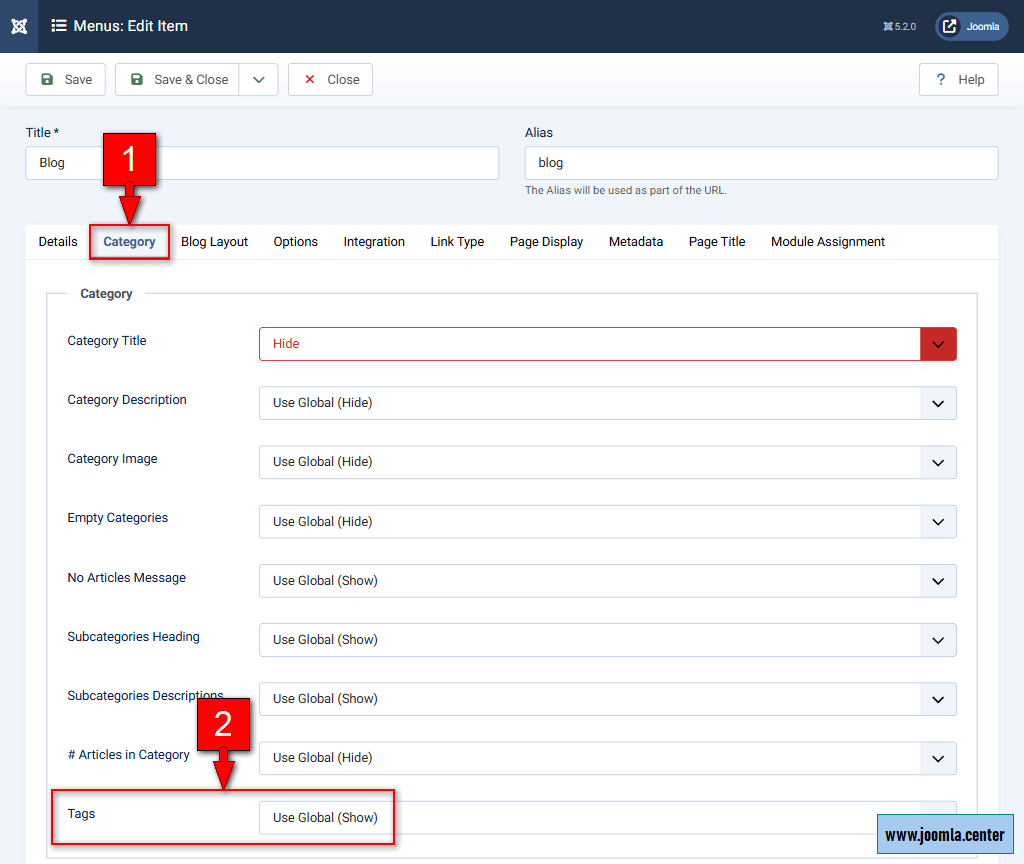Switch to the Options tab
The width and height of the screenshot is (1024, 864).
(296, 242)
